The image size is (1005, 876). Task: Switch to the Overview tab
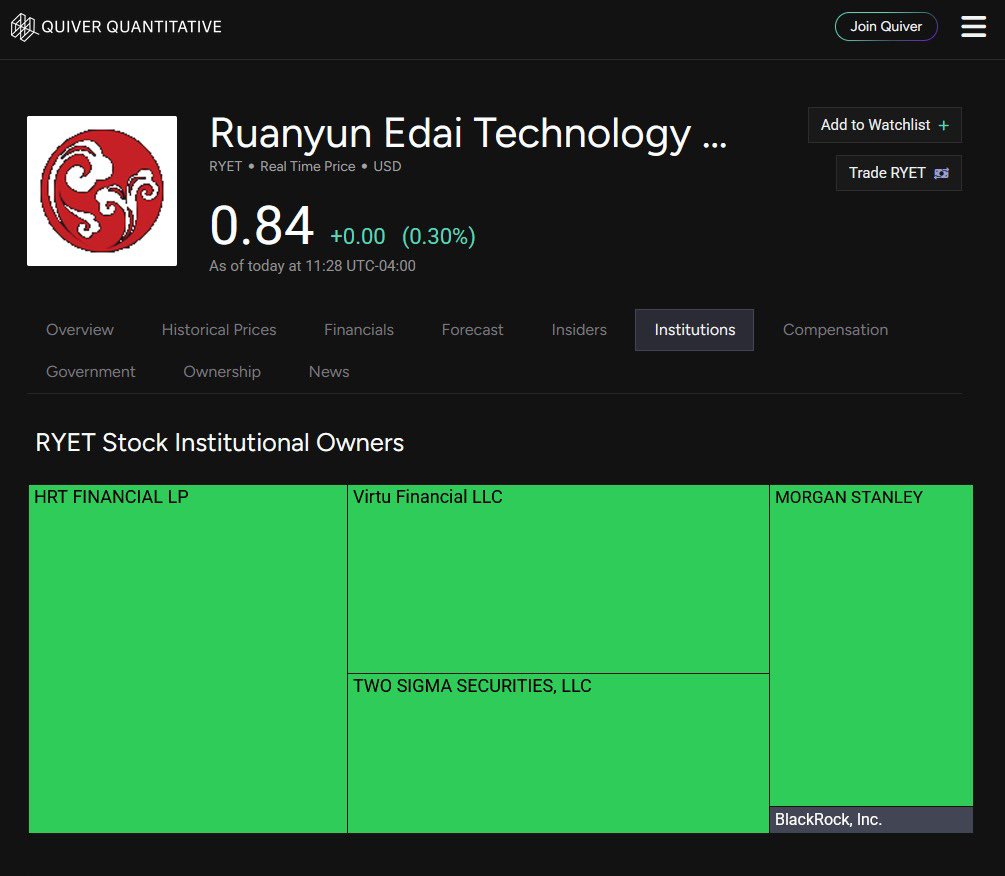click(x=79, y=330)
